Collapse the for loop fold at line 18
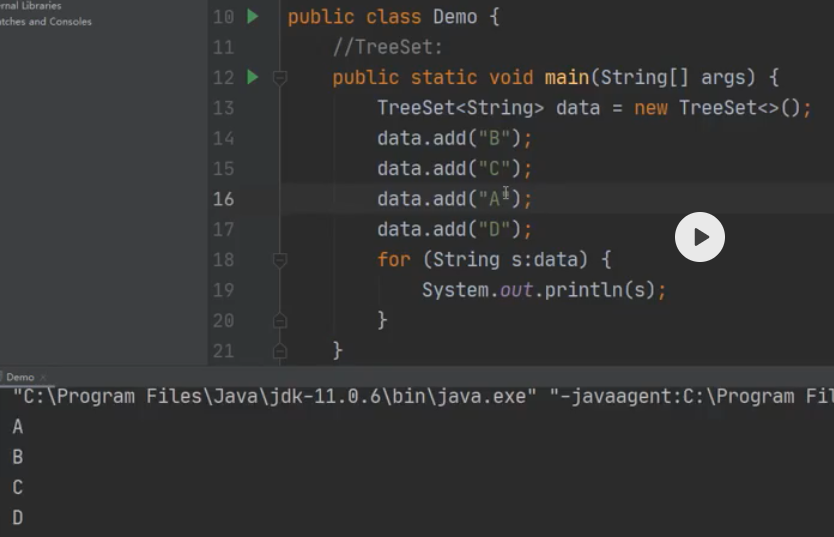Screen dimensions: 834x537 [x=280, y=260]
